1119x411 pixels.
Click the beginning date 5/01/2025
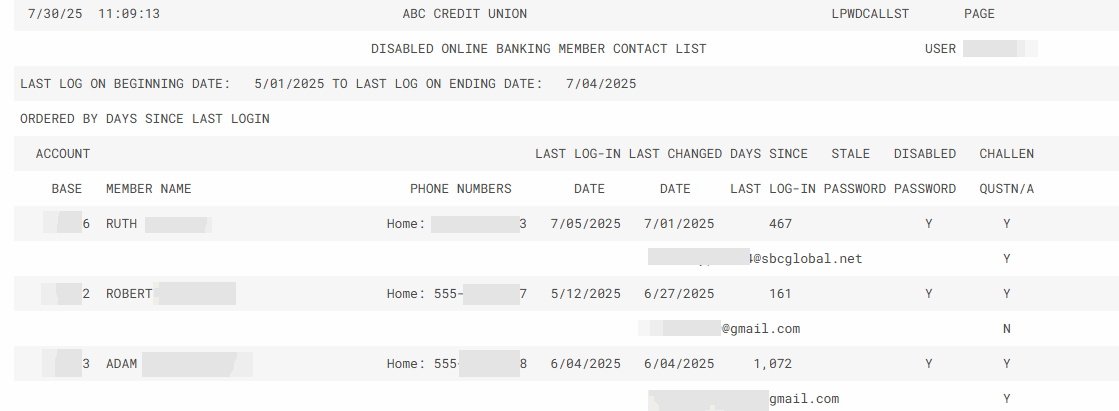tap(290, 84)
